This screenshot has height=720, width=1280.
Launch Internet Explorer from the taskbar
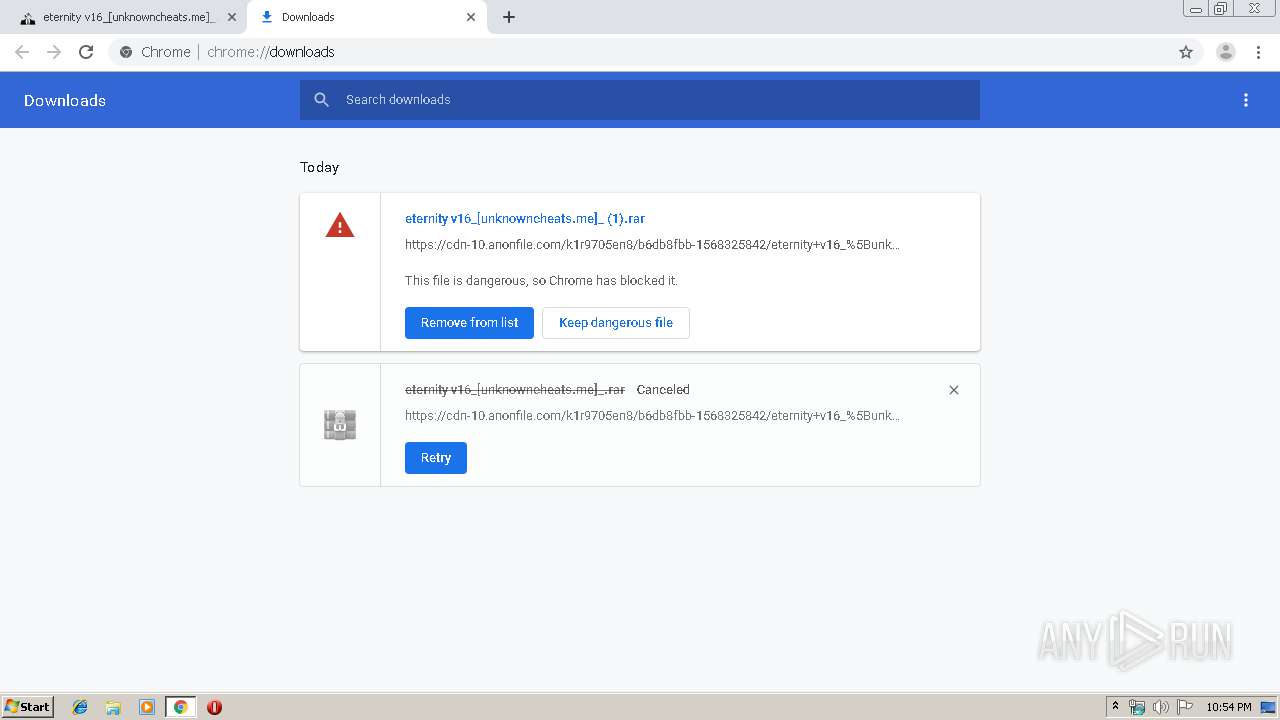(80, 707)
